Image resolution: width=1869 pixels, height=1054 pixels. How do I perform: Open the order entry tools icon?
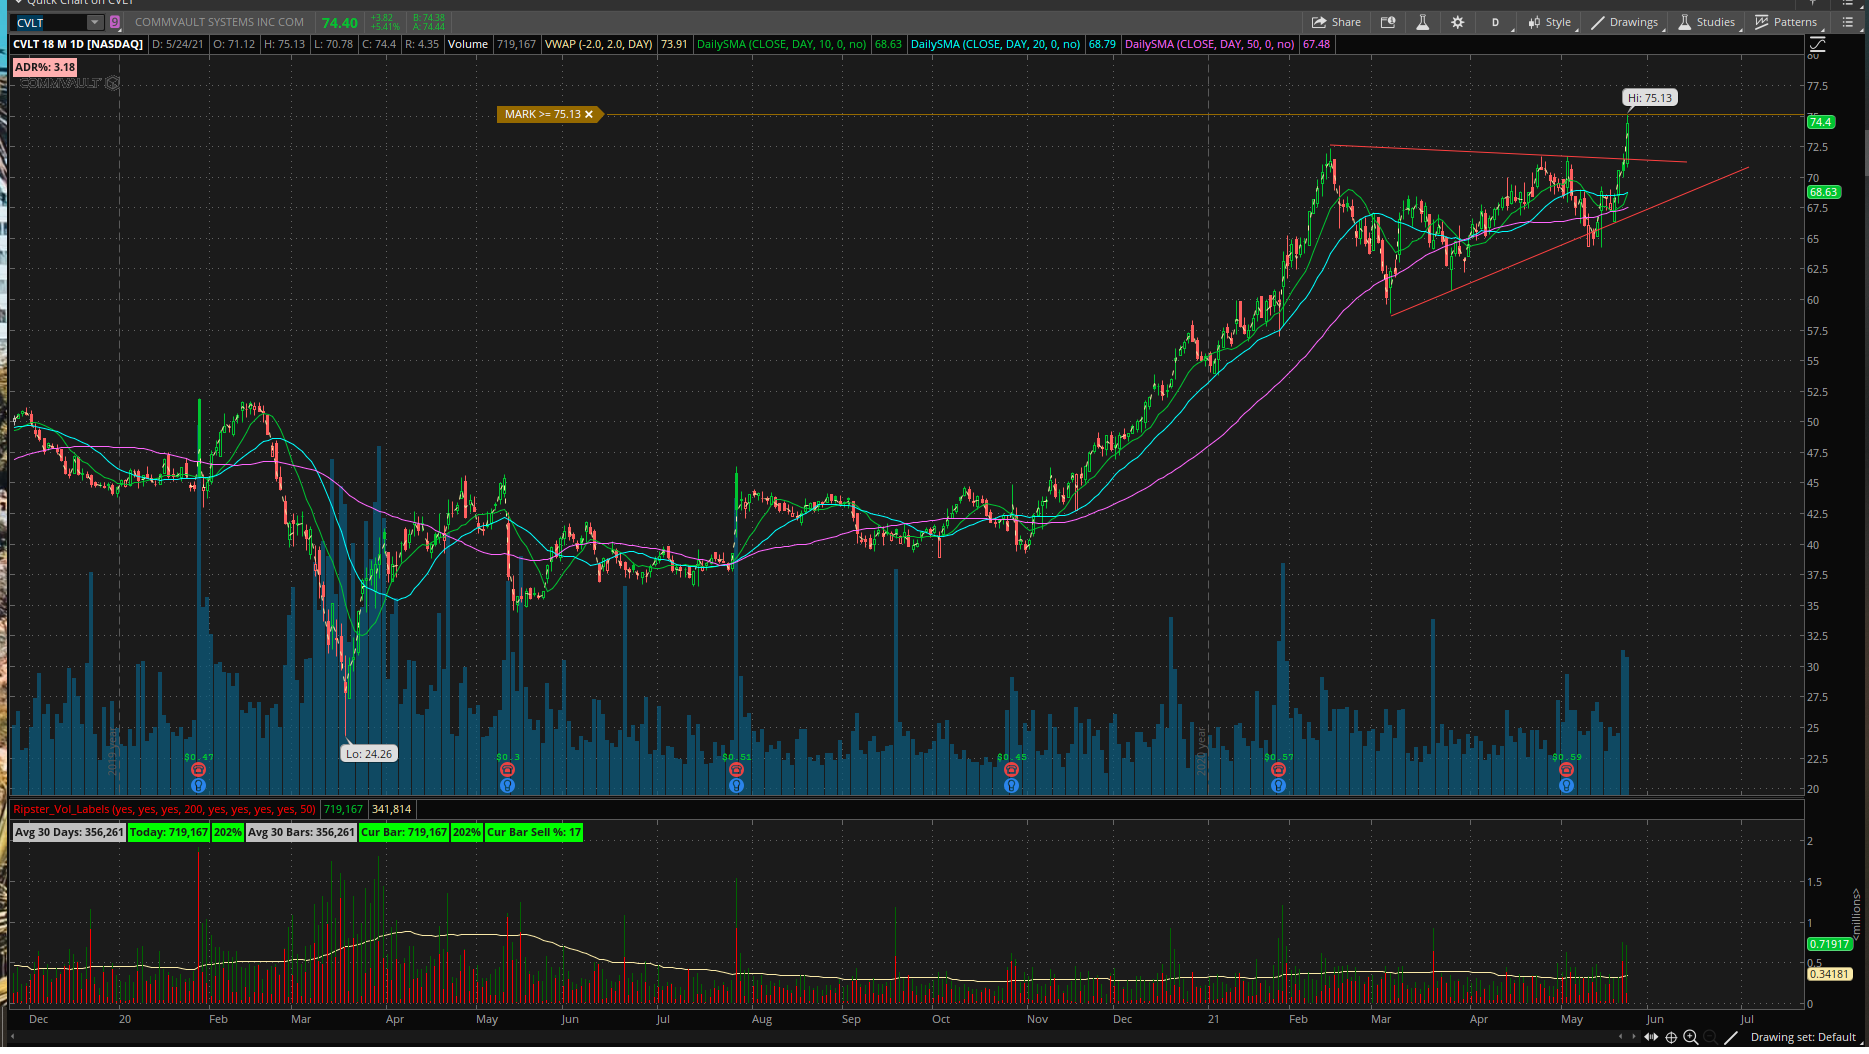point(1388,22)
